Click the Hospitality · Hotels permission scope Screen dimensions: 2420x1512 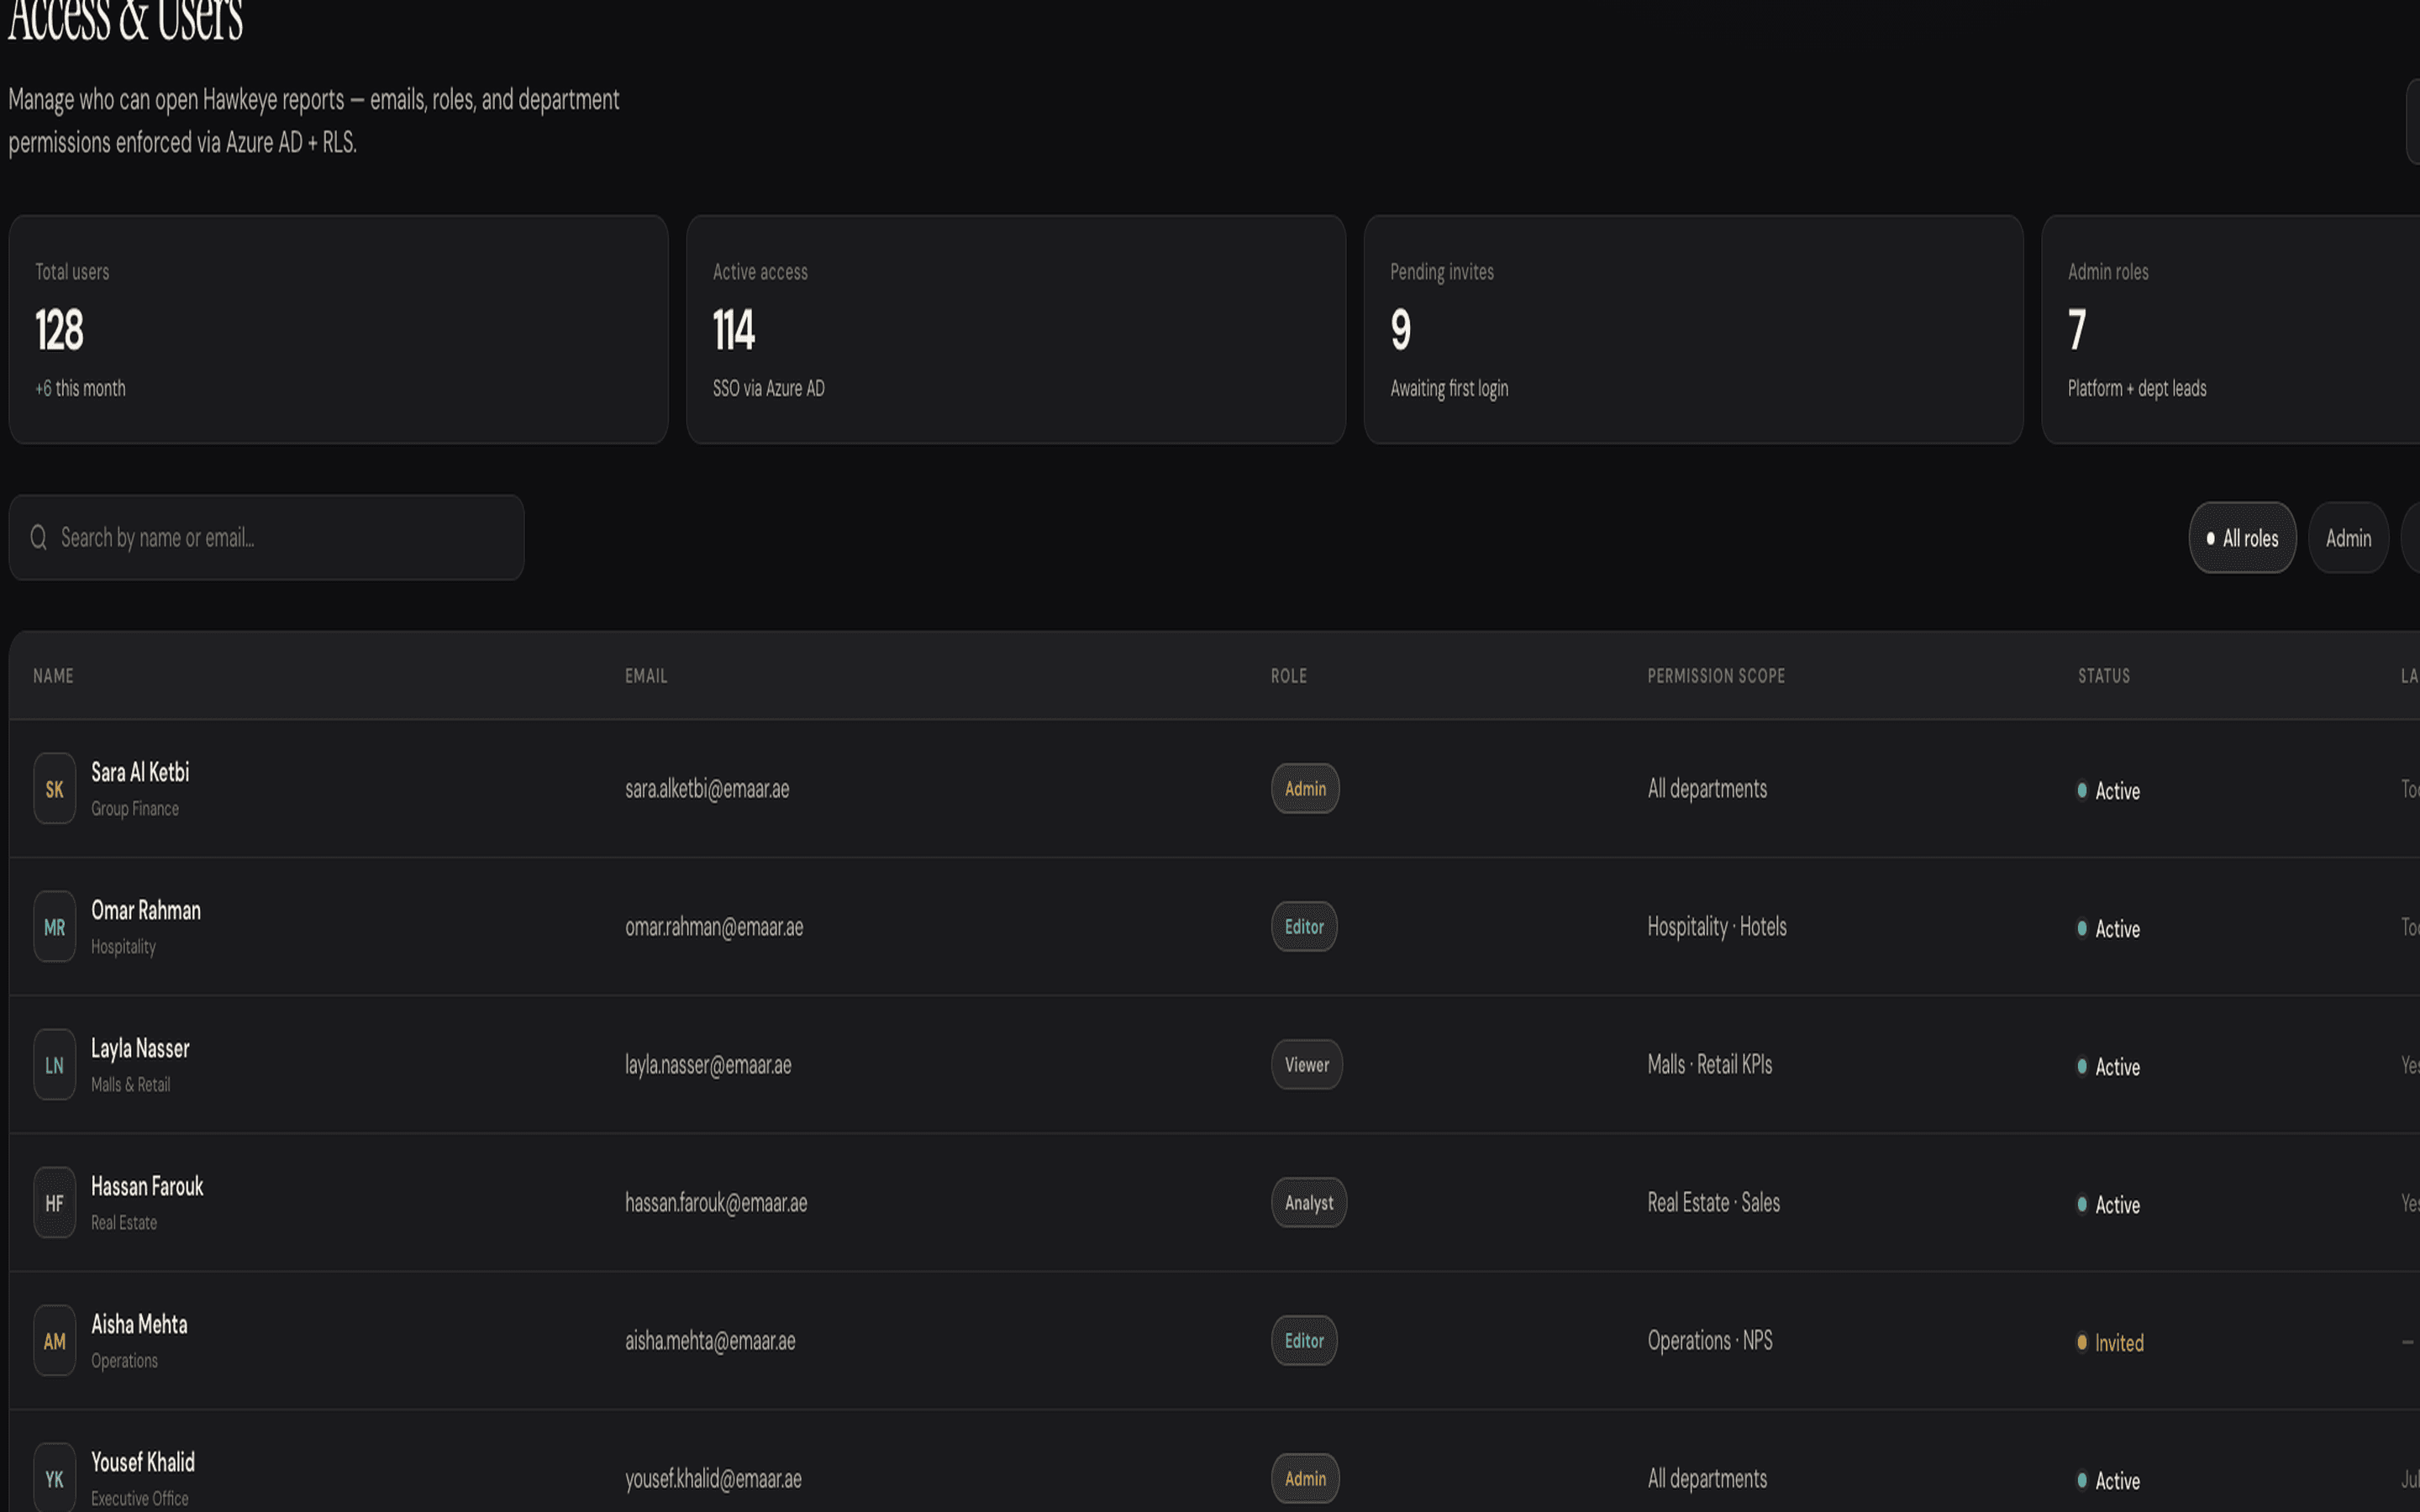click(1717, 927)
